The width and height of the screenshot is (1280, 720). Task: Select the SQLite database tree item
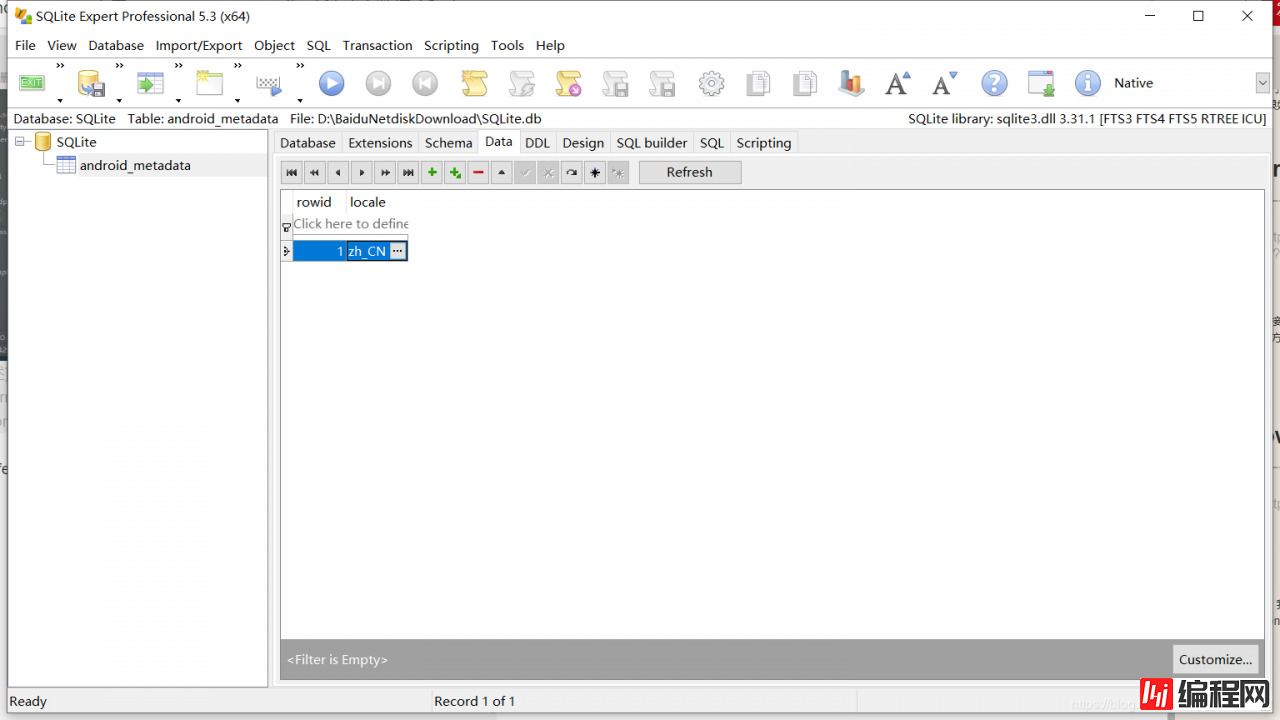pos(76,142)
